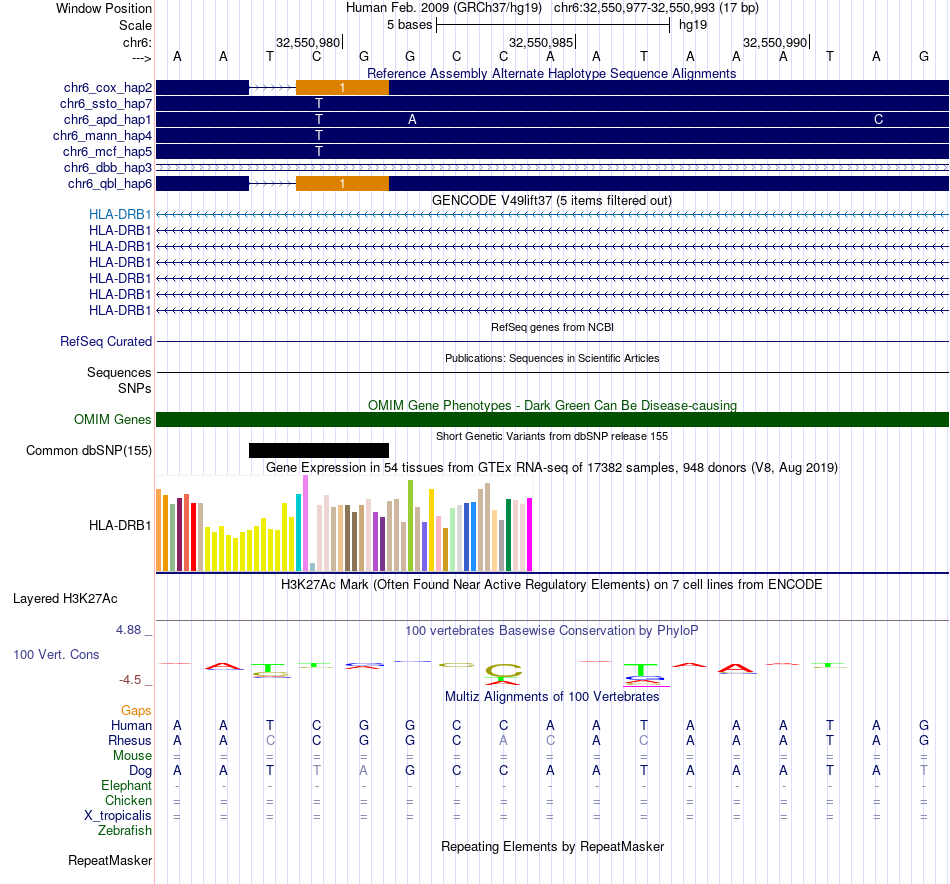Image resolution: width=950 pixels, height=884 pixels.
Task: Click the tall lime-green GTEx expression bar
Action: (x=411, y=525)
